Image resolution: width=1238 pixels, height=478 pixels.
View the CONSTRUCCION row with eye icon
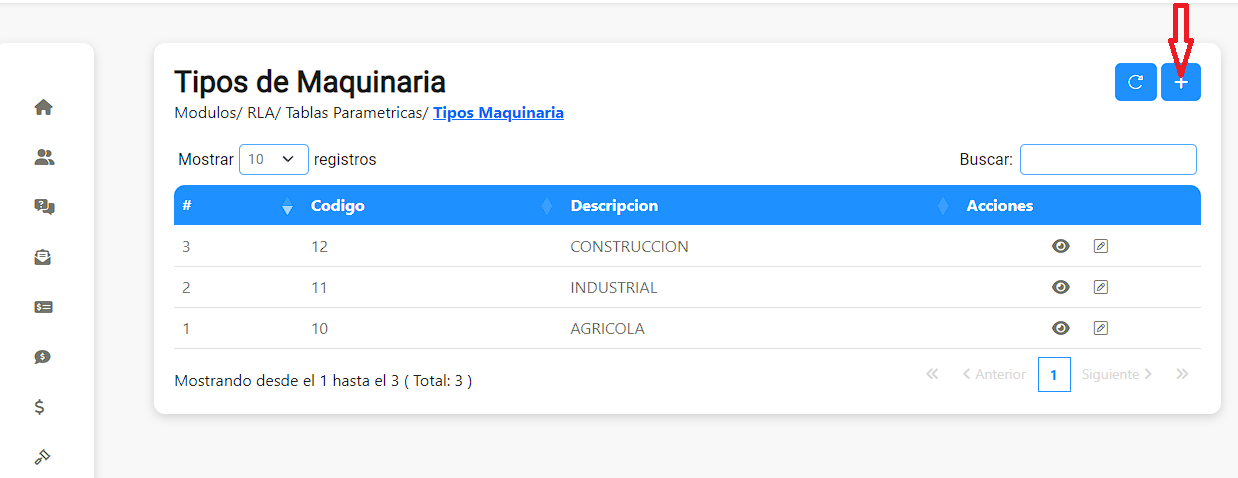tap(1061, 246)
